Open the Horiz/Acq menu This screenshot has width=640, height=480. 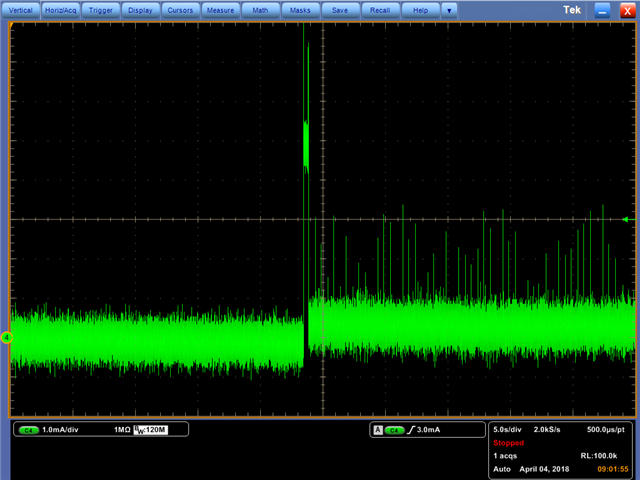point(60,10)
